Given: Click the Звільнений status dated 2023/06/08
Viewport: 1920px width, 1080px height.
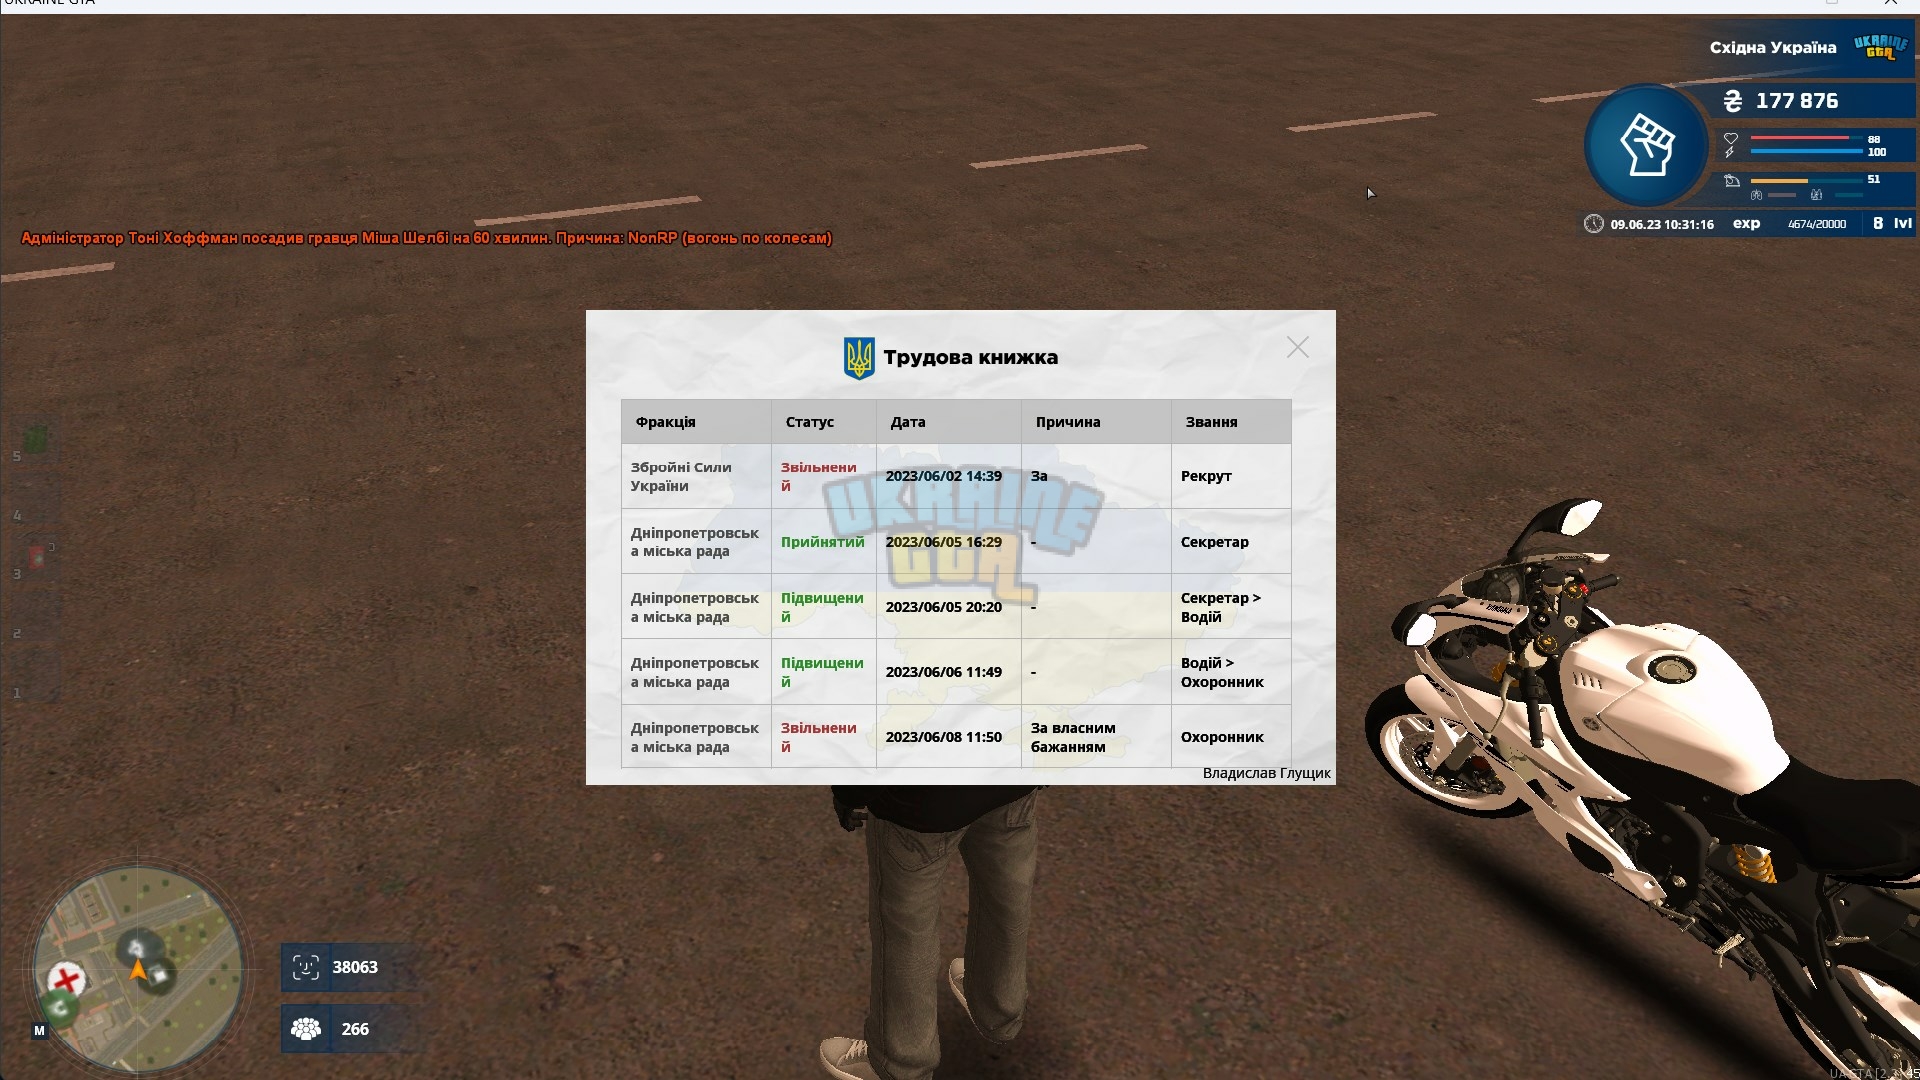Looking at the screenshot, I should pos(819,737).
